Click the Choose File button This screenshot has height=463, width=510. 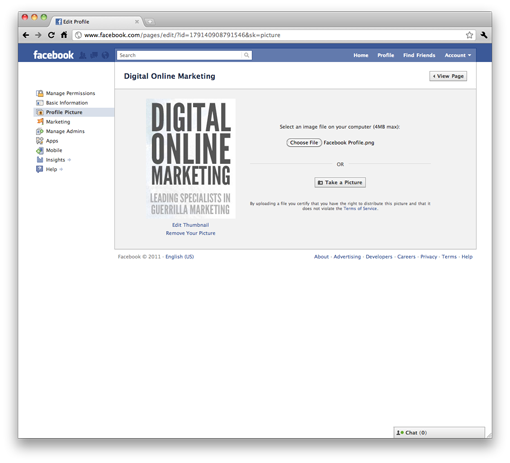click(304, 143)
